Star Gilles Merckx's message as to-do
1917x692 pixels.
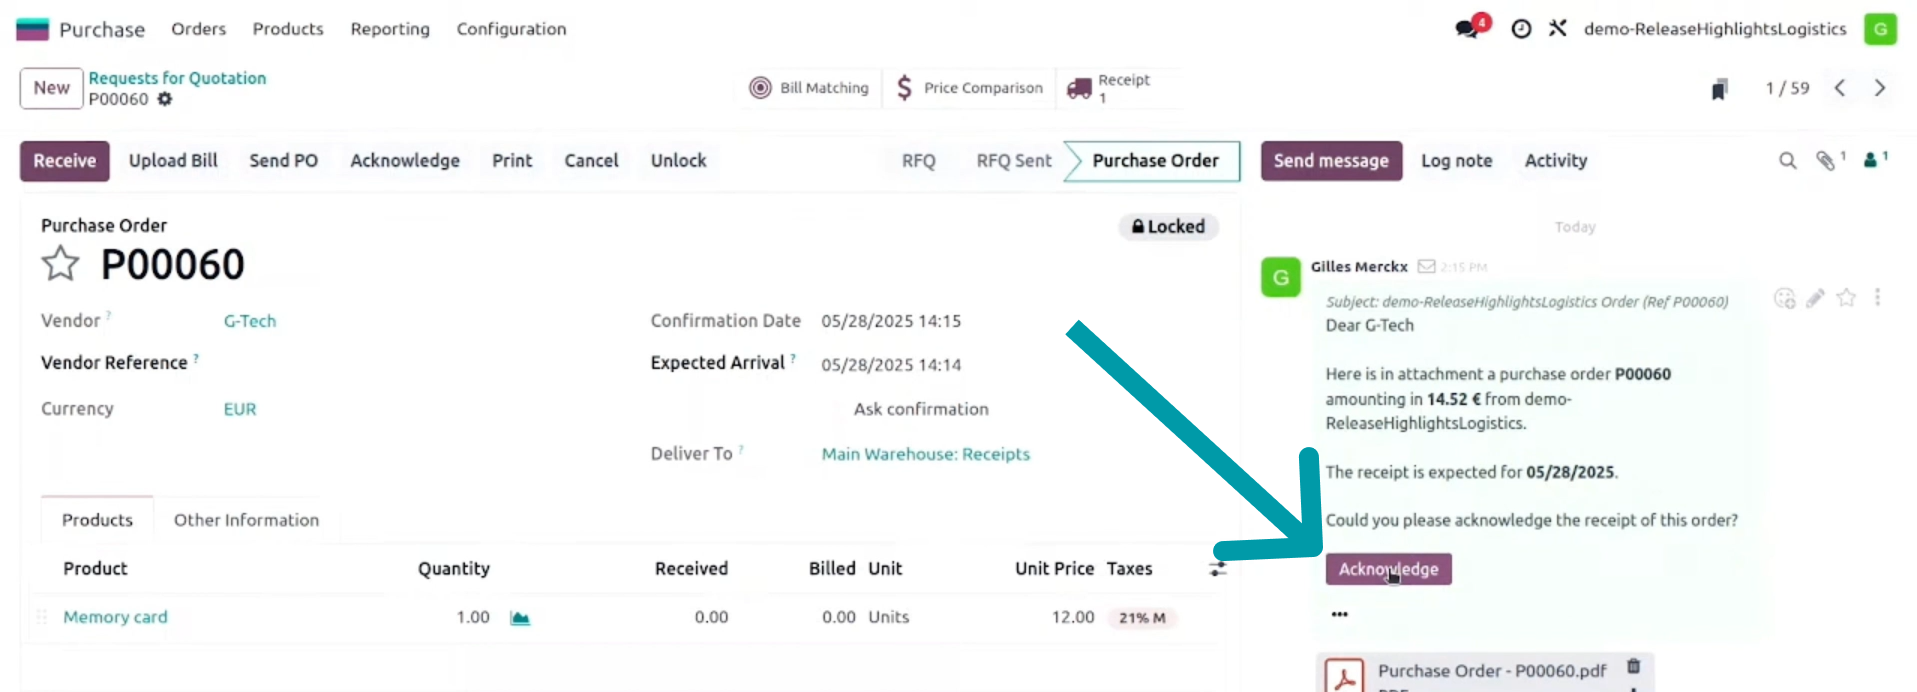[1846, 298]
